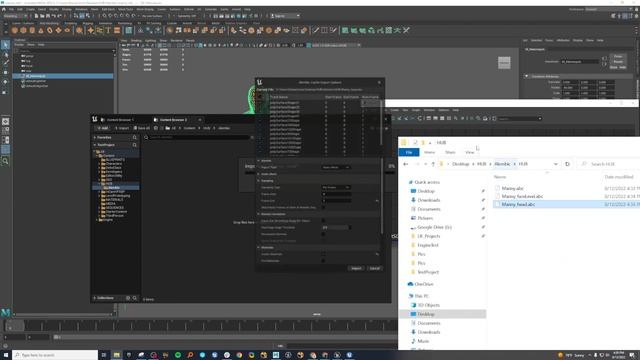Toggle Skip Empty Frames checkbox
This screenshot has width=640, height=360.
click(323, 207)
